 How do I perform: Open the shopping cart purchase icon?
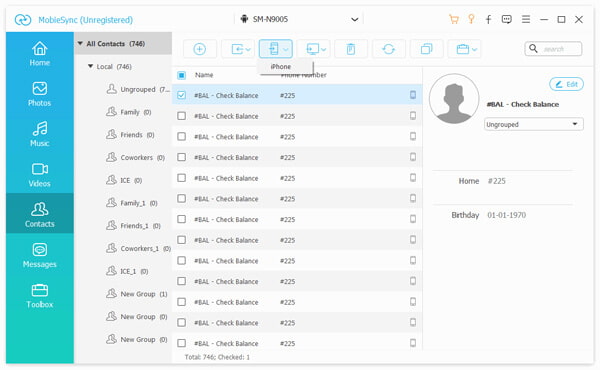coord(454,20)
